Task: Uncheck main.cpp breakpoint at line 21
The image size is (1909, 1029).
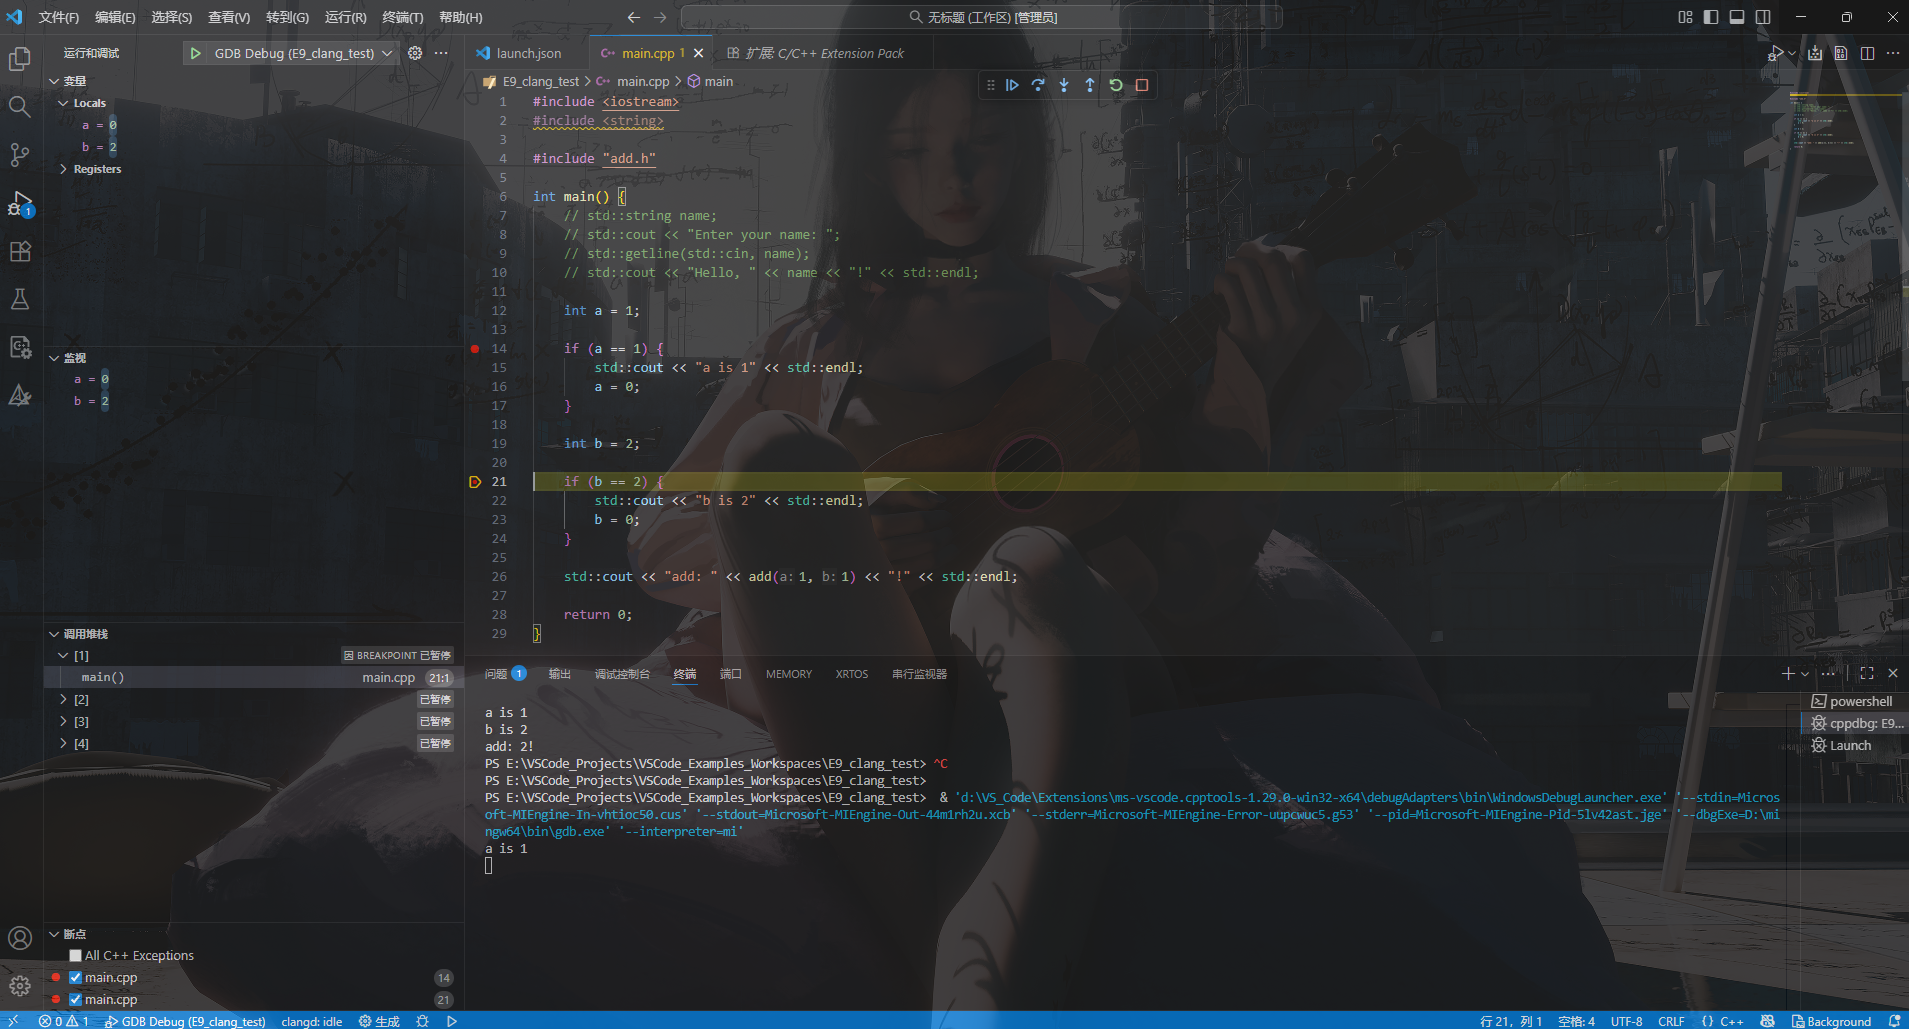Action: (75, 1000)
